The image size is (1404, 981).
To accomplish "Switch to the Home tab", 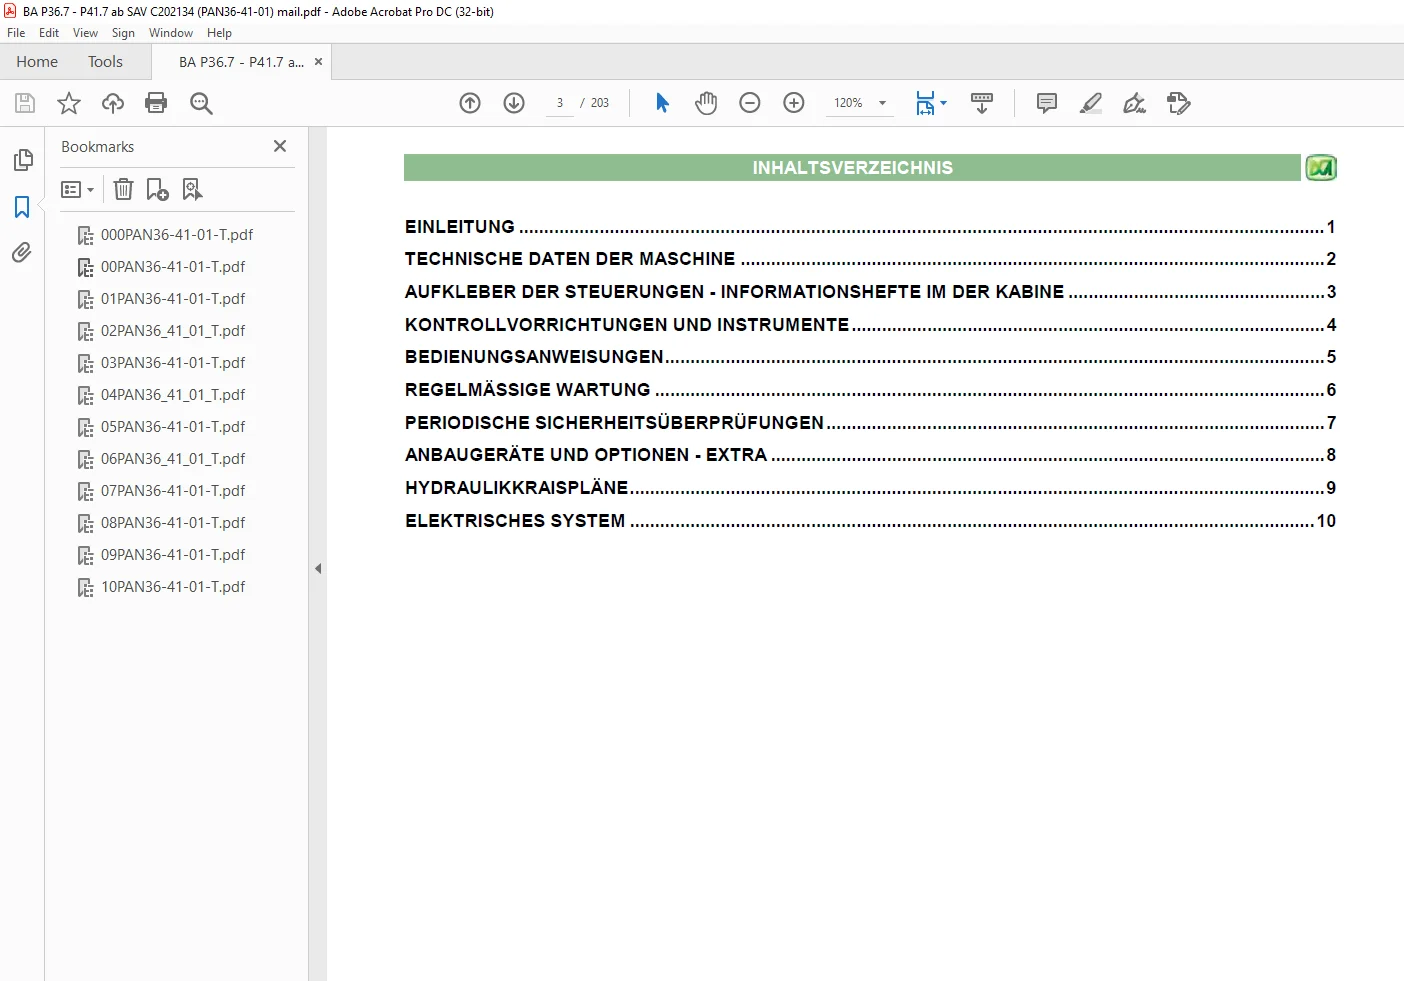I will pyautogui.click(x=37, y=62).
